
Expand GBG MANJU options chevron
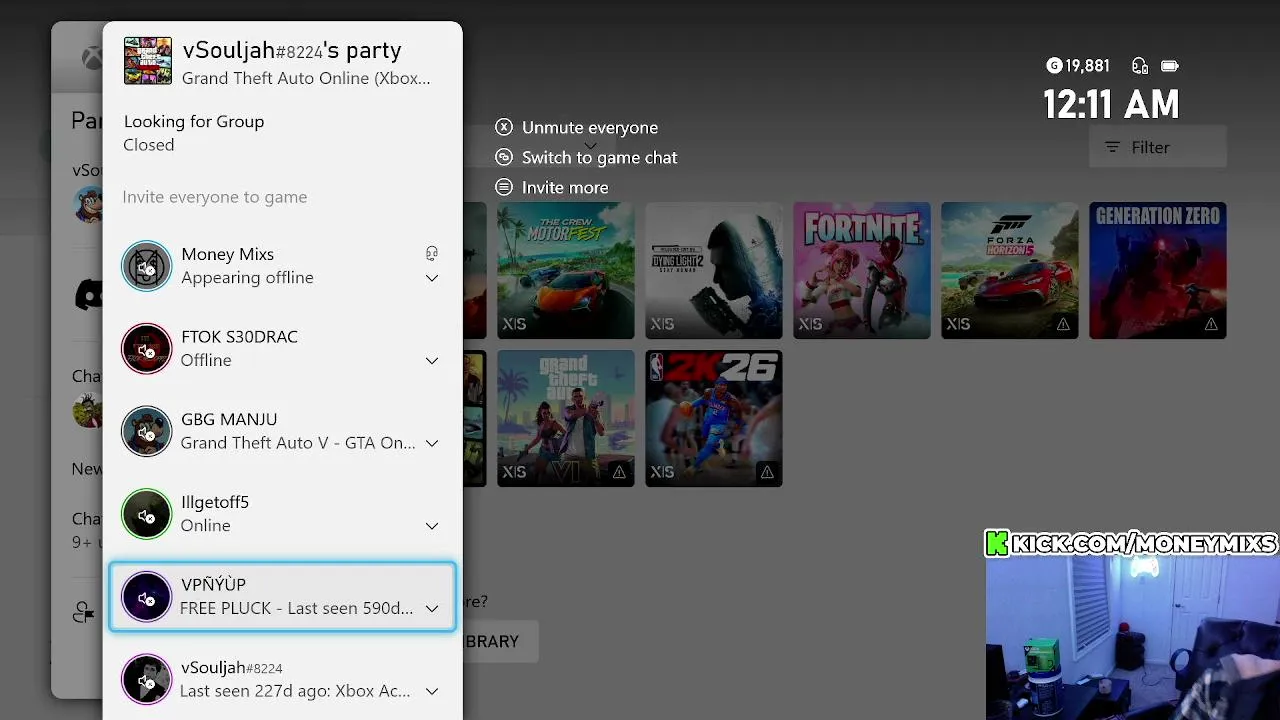click(x=432, y=443)
